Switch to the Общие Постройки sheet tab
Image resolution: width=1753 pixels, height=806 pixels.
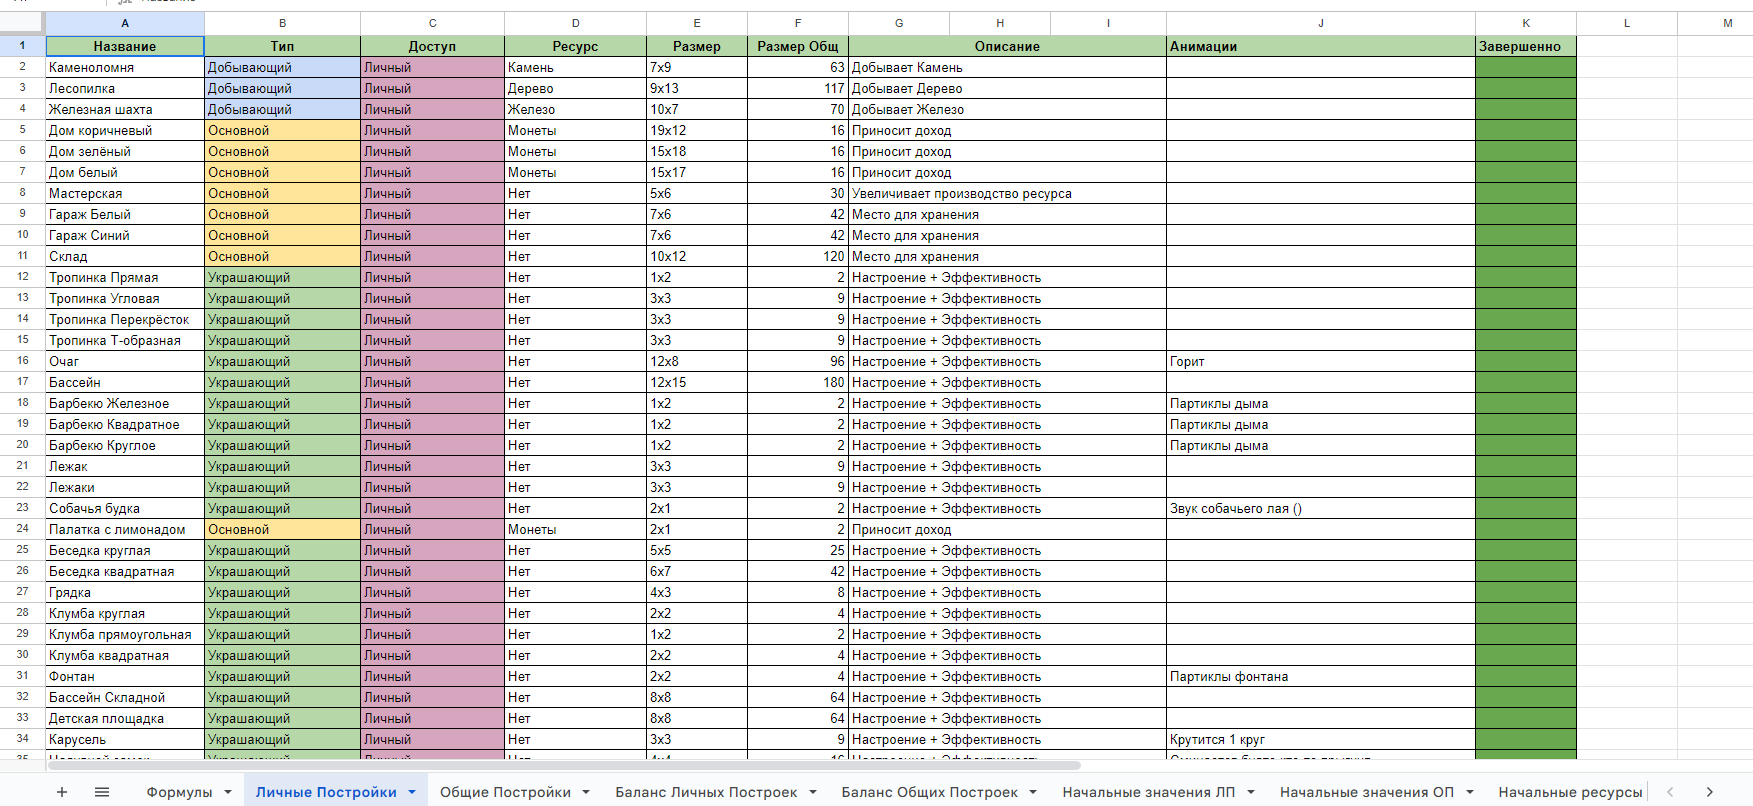click(x=505, y=792)
